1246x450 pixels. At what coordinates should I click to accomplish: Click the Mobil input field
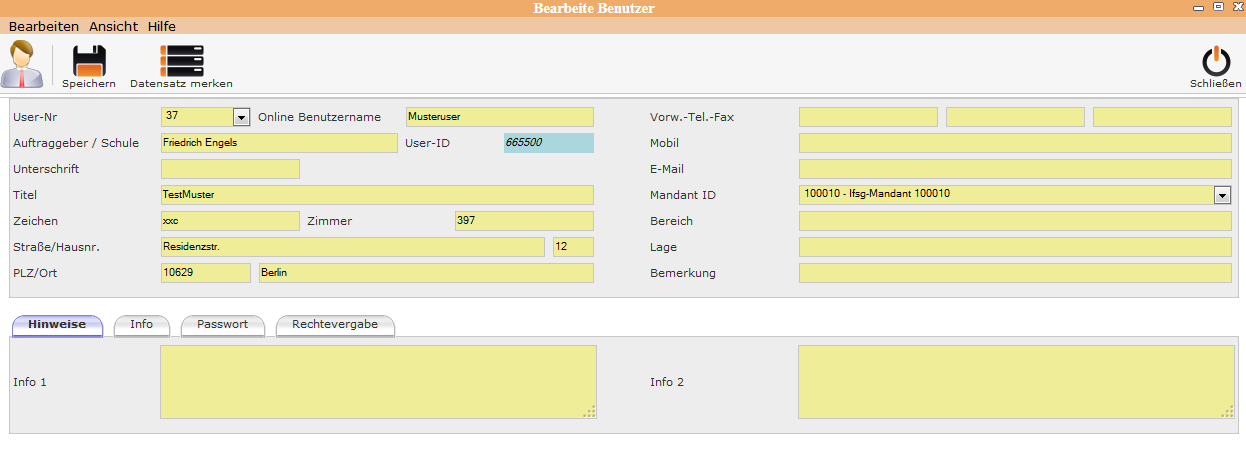pyautogui.click(x=1015, y=143)
